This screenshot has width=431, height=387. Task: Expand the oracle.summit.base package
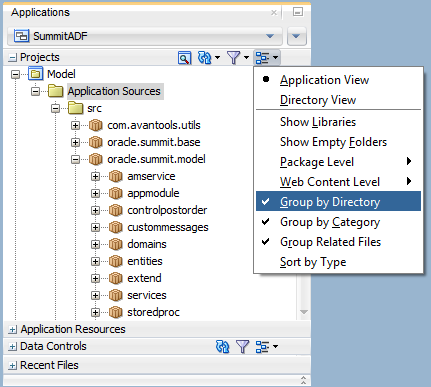point(75,142)
